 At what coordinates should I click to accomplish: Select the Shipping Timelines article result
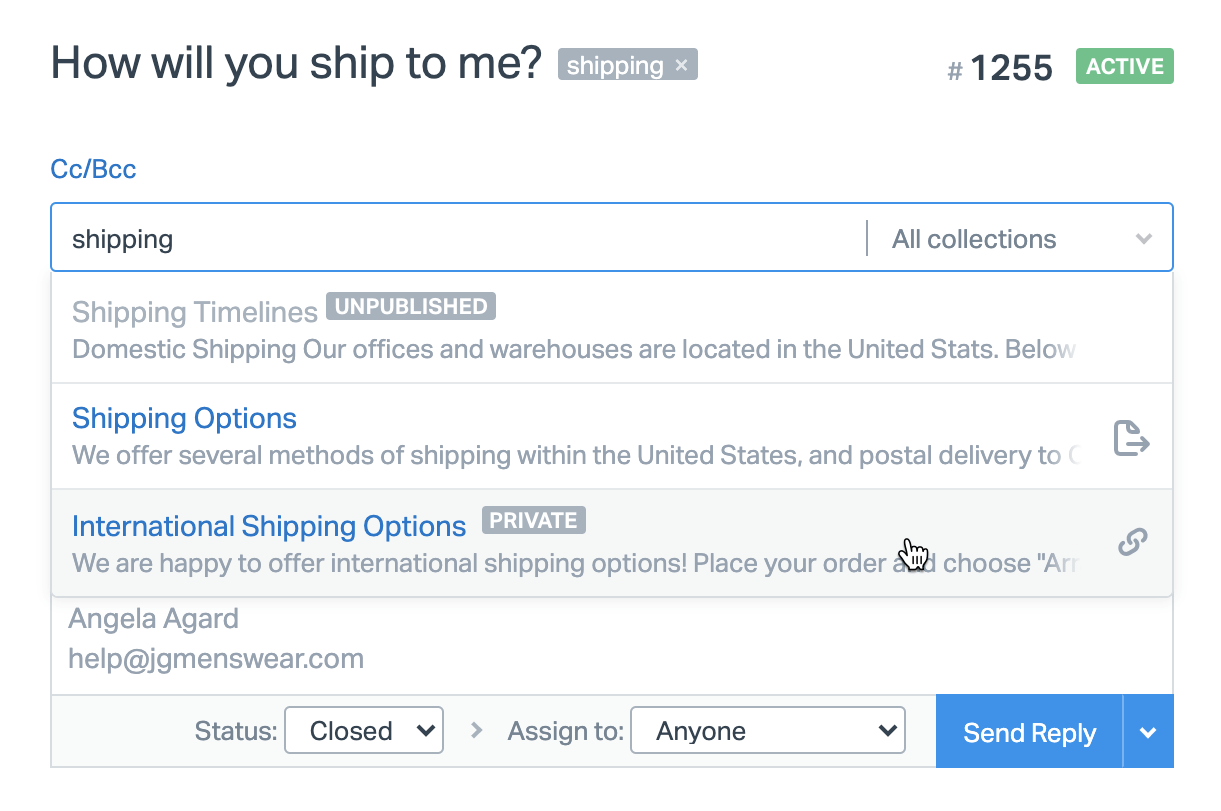[195, 312]
